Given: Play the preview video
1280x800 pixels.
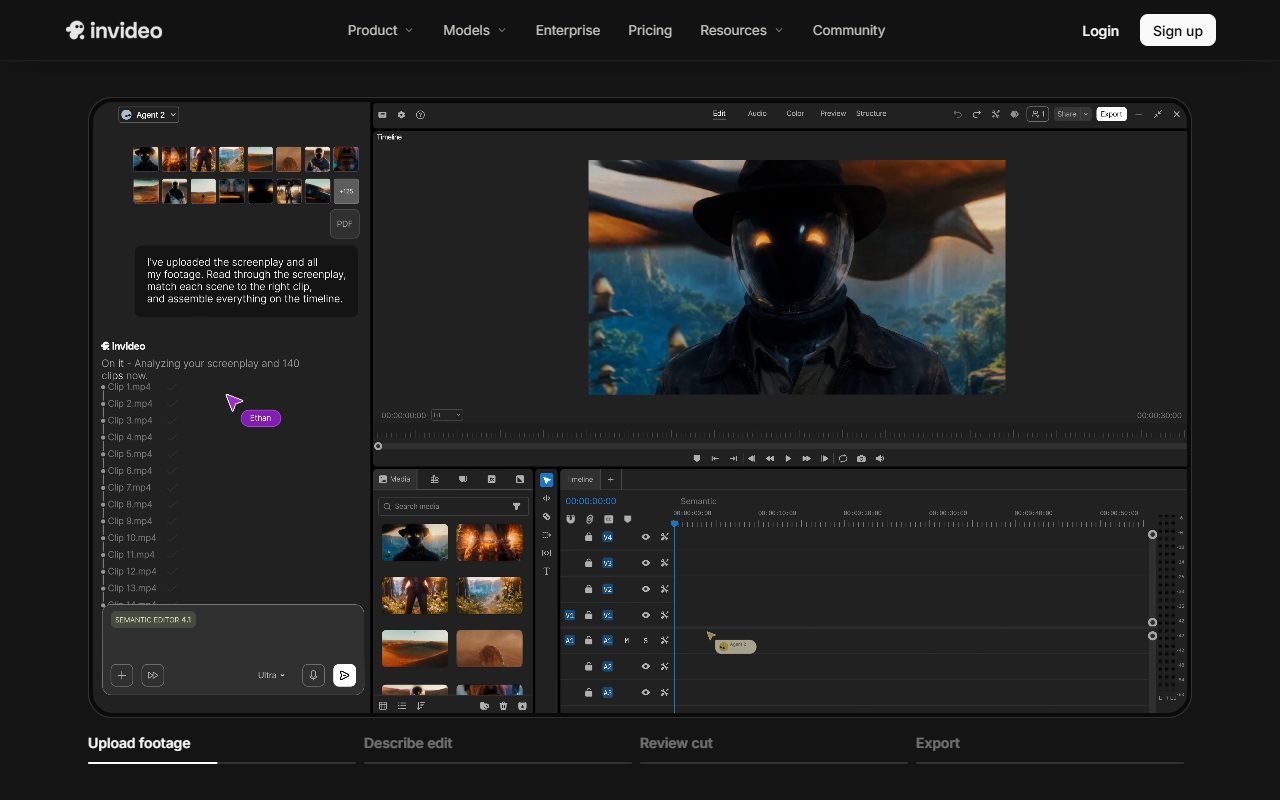Looking at the screenshot, I should (788, 458).
